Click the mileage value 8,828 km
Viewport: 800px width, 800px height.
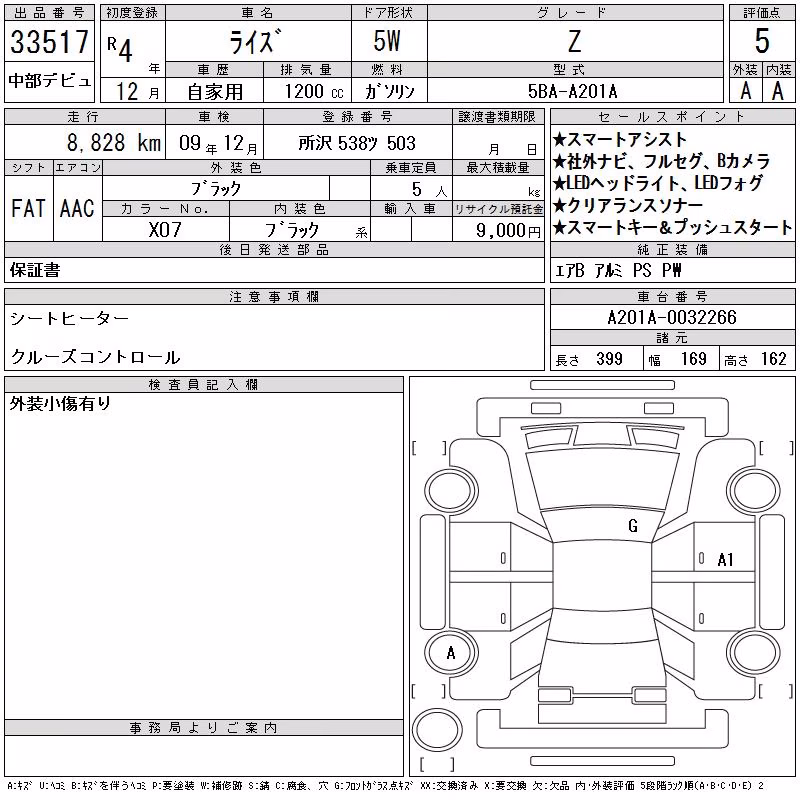click(x=114, y=142)
